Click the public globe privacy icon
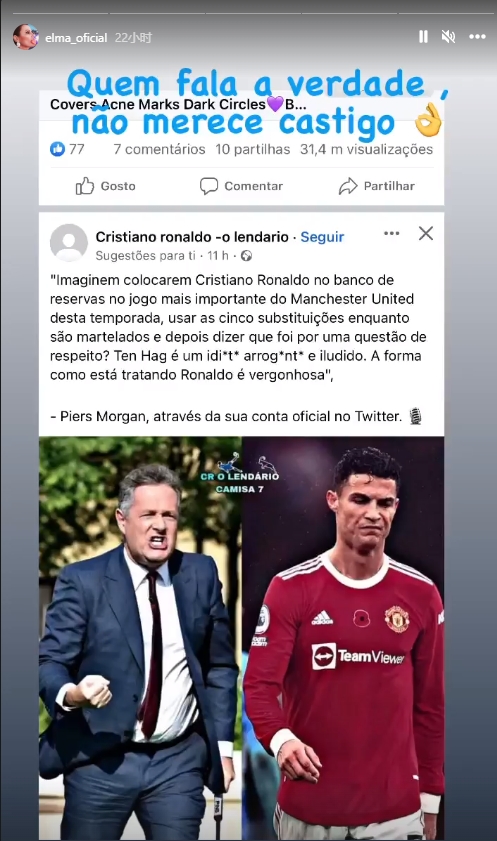Image resolution: width=497 pixels, height=841 pixels. (246, 256)
